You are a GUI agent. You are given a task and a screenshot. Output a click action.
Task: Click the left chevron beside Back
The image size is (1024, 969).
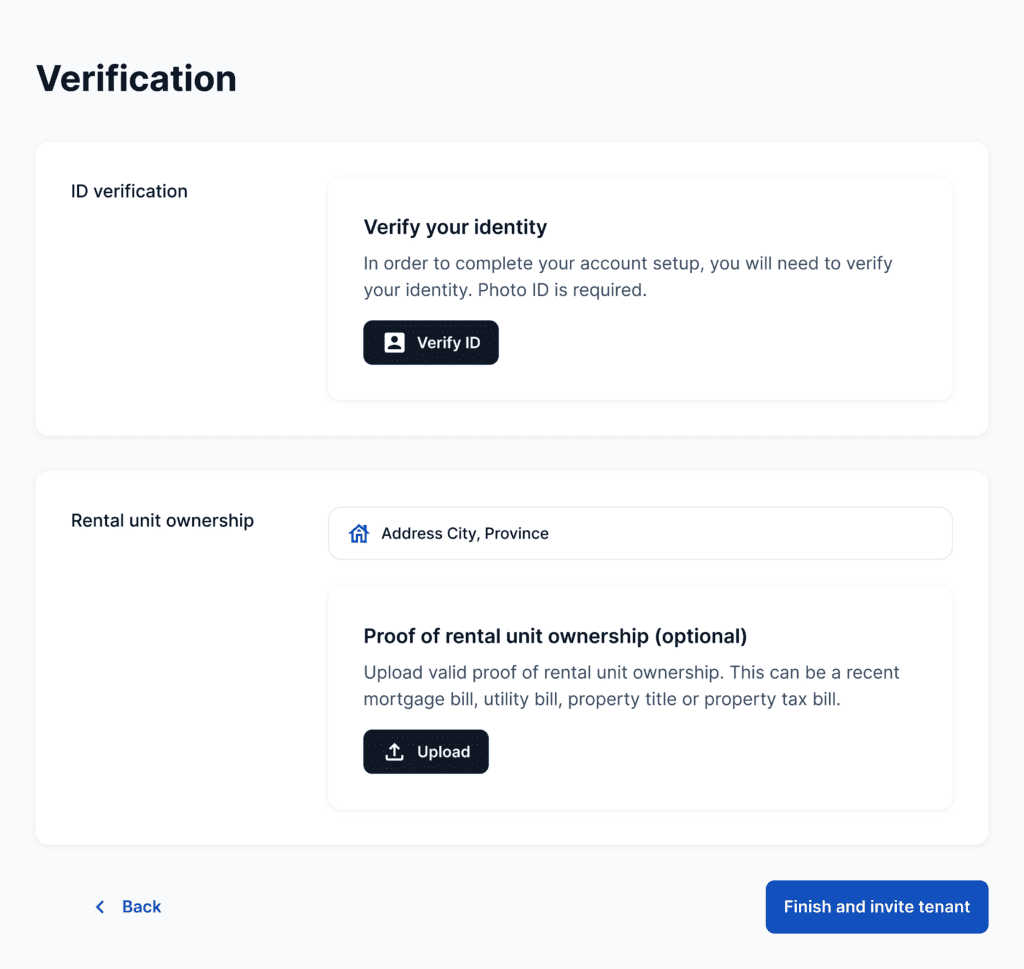point(100,907)
